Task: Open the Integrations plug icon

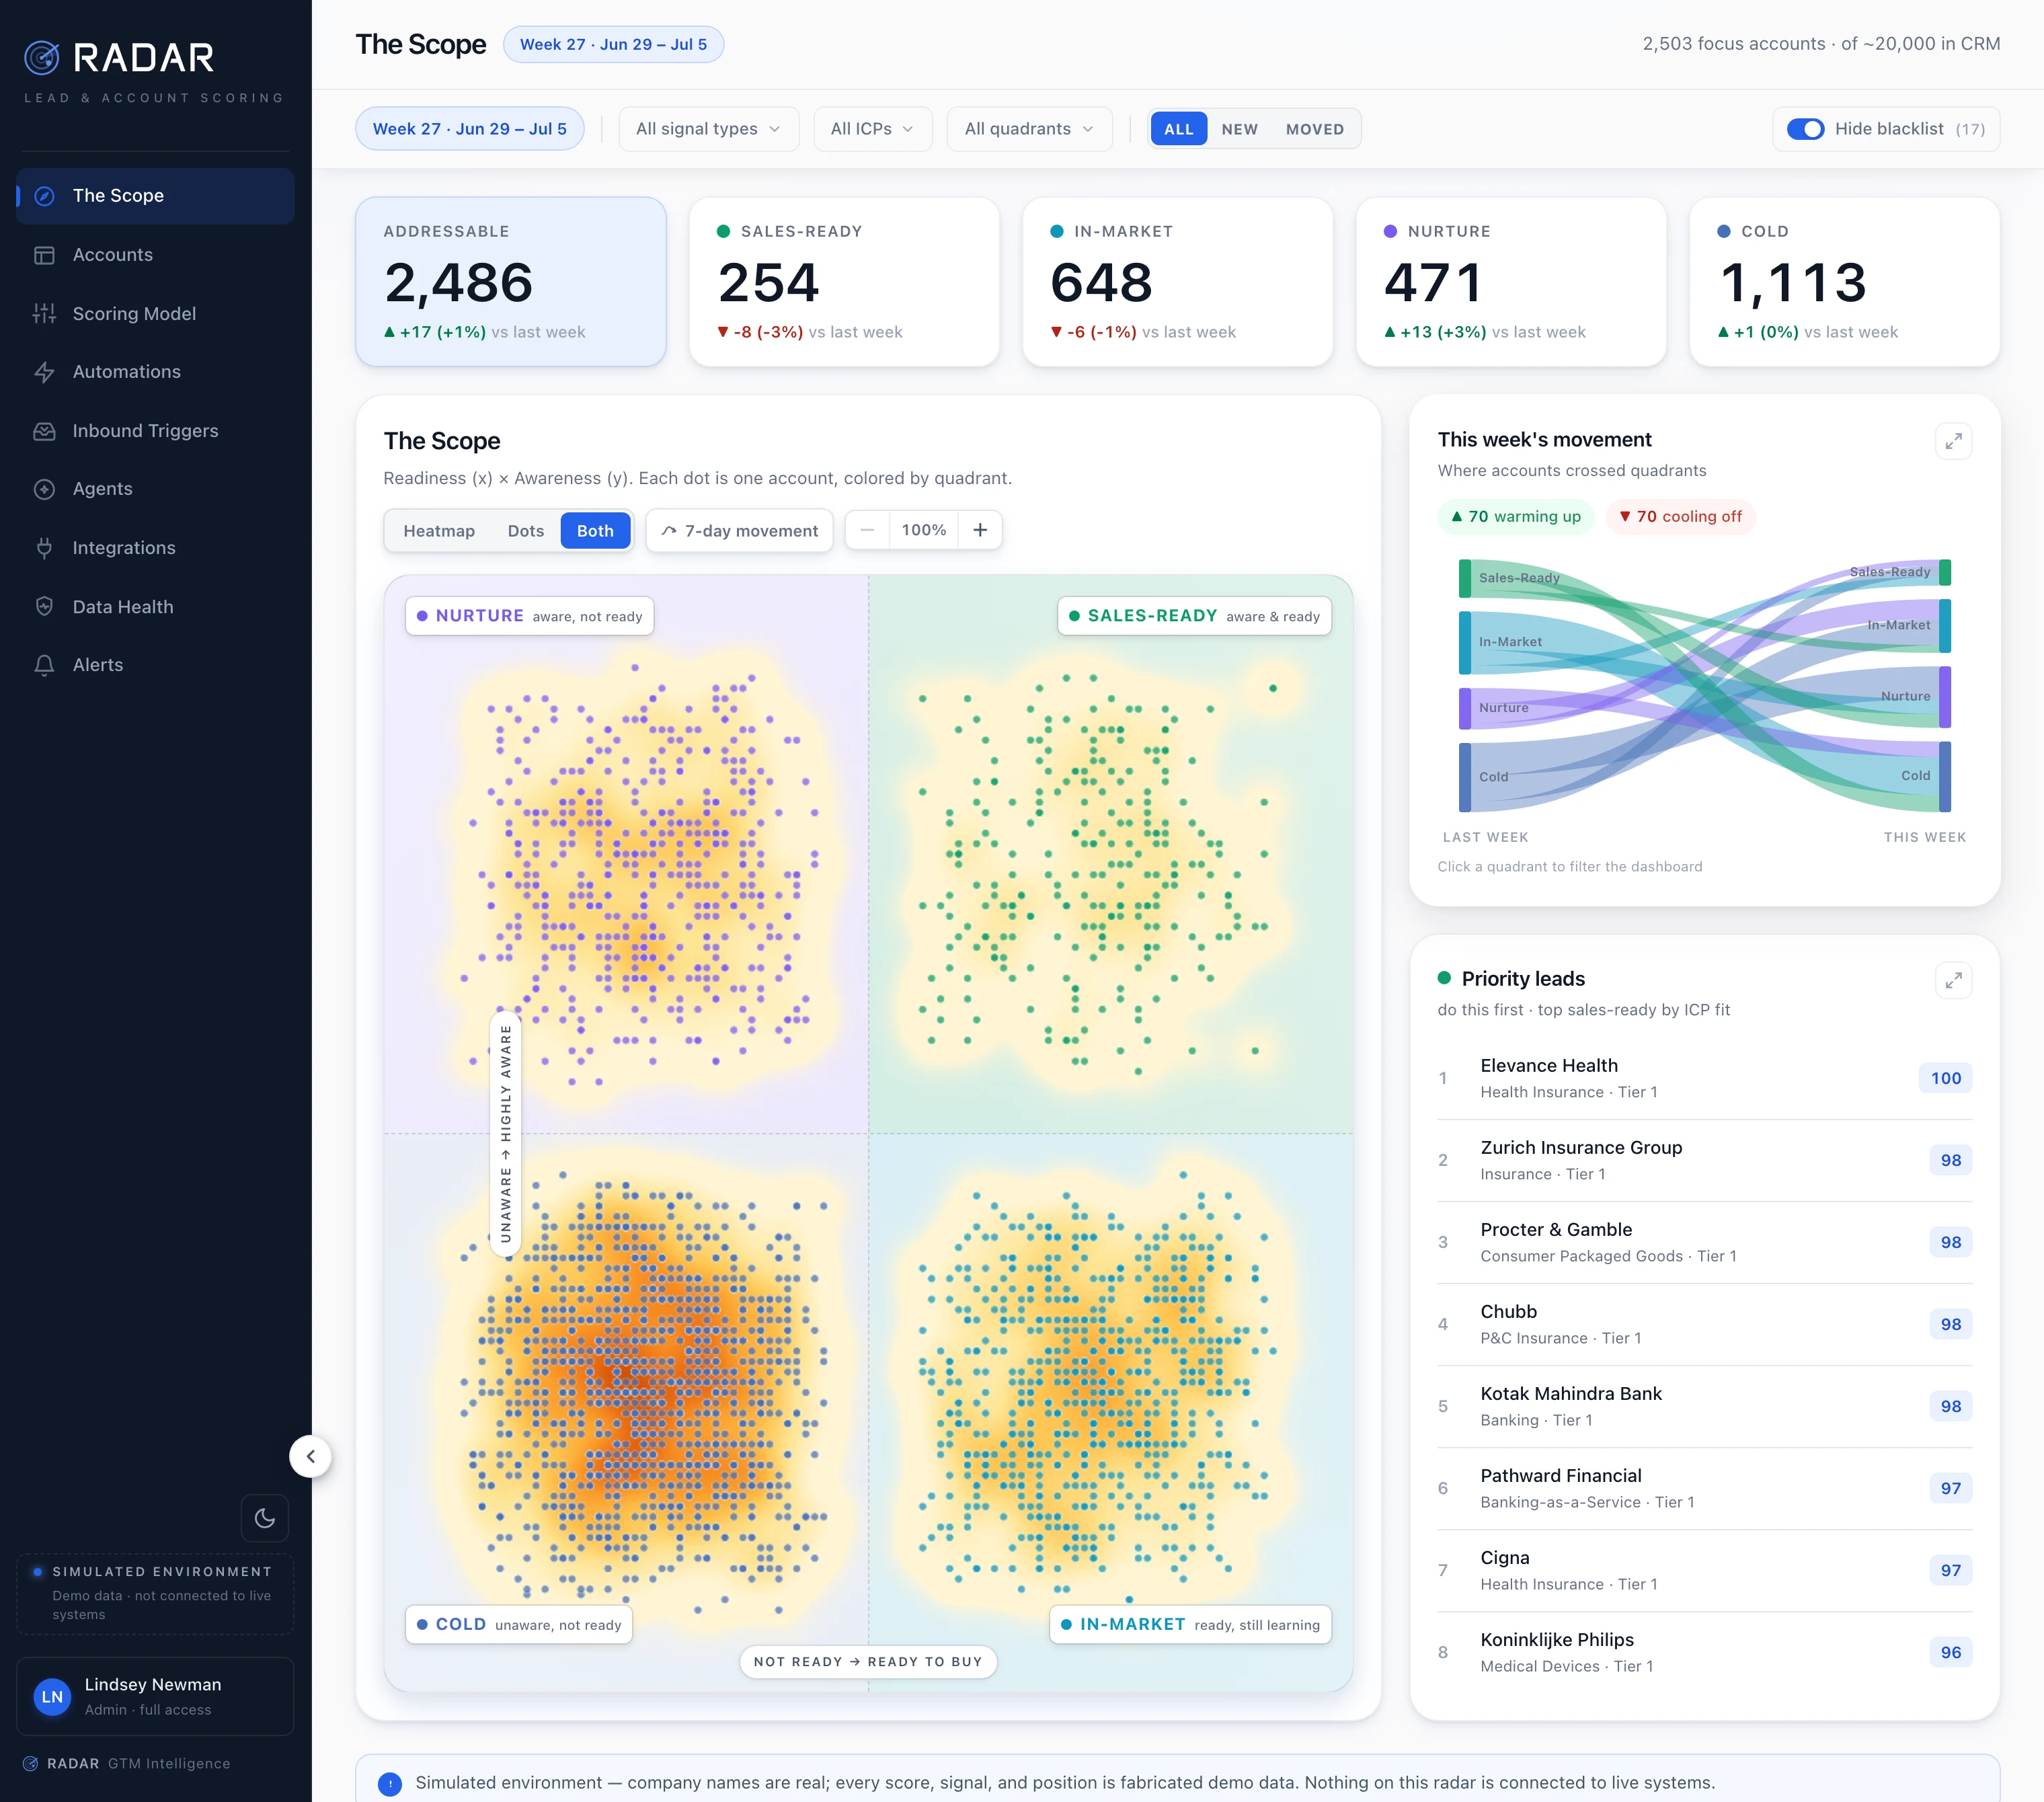Action: pos(44,548)
